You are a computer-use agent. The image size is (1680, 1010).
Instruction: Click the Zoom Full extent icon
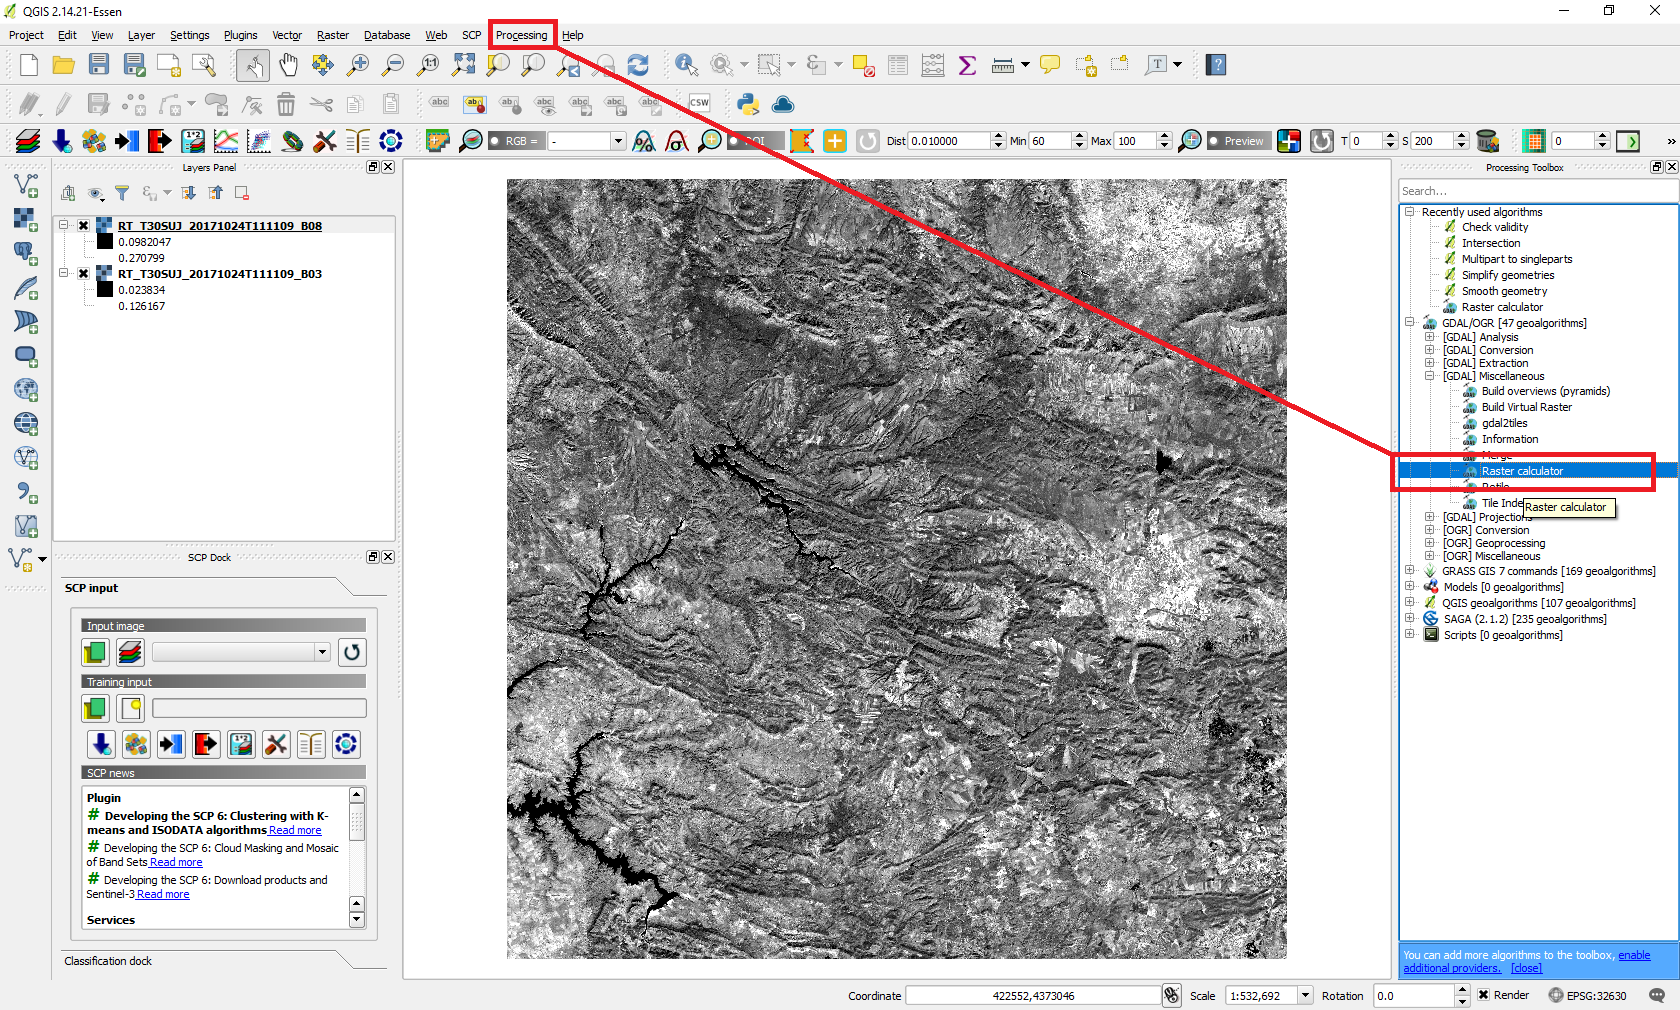coord(463,65)
